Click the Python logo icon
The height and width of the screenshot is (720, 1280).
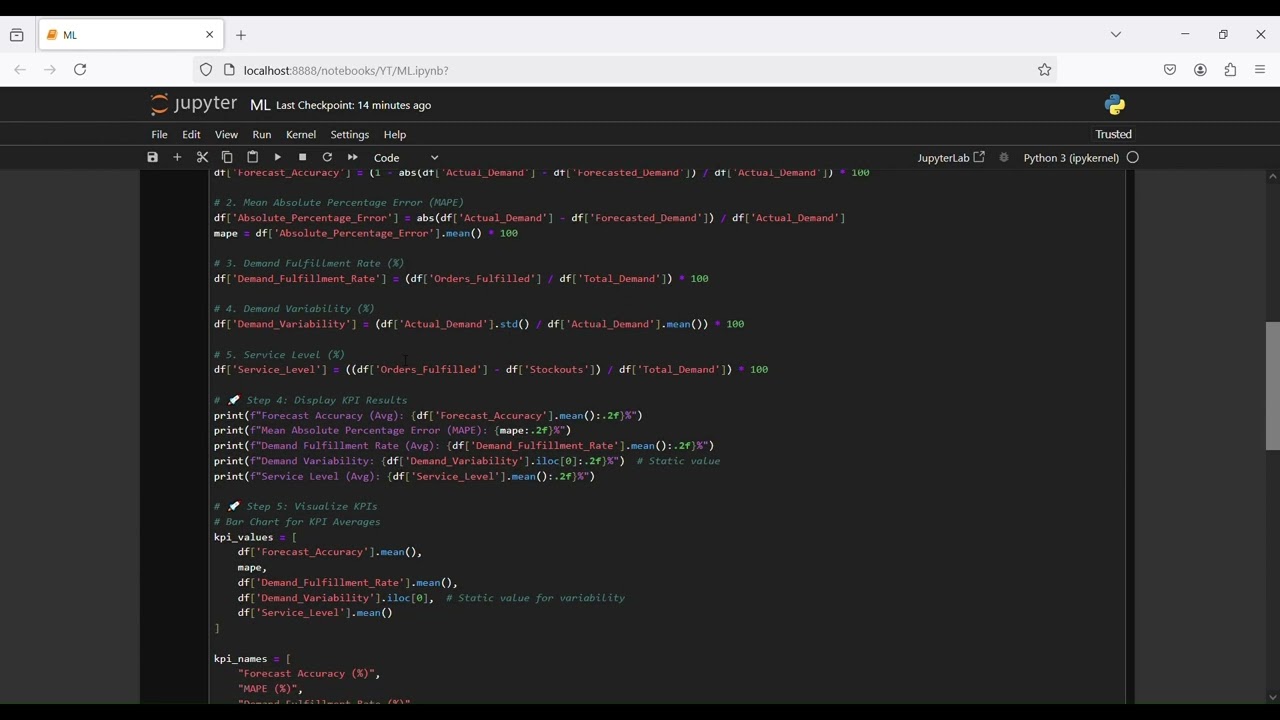(x=1115, y=105)
